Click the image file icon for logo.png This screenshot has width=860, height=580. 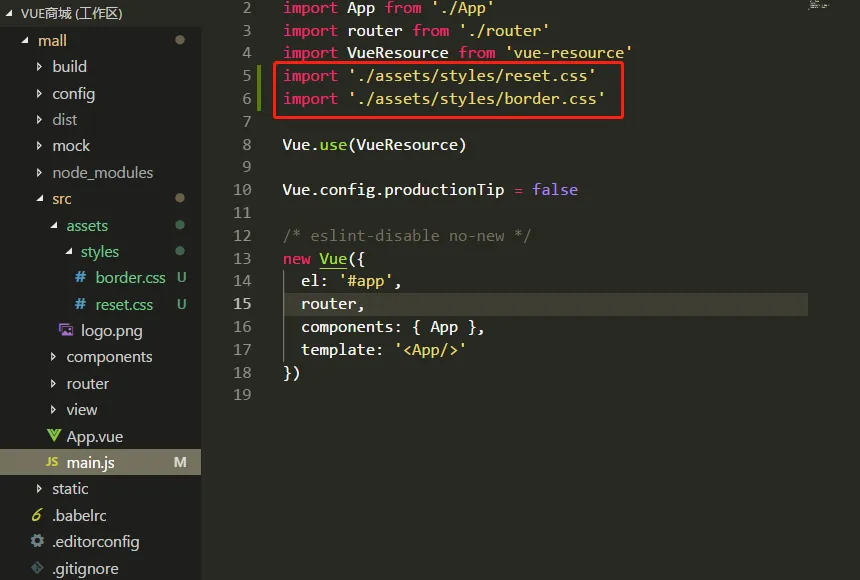tap(66, 330)
